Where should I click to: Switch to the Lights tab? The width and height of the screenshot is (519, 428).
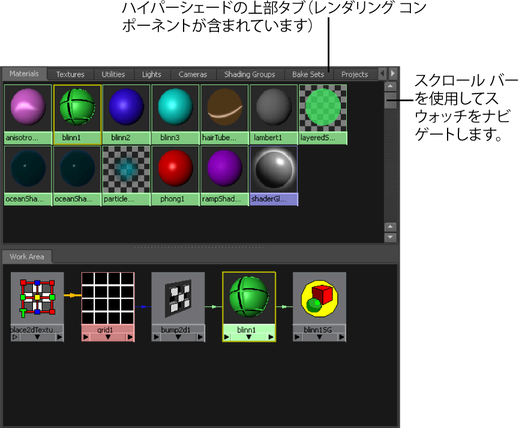(x=152, y=74)
